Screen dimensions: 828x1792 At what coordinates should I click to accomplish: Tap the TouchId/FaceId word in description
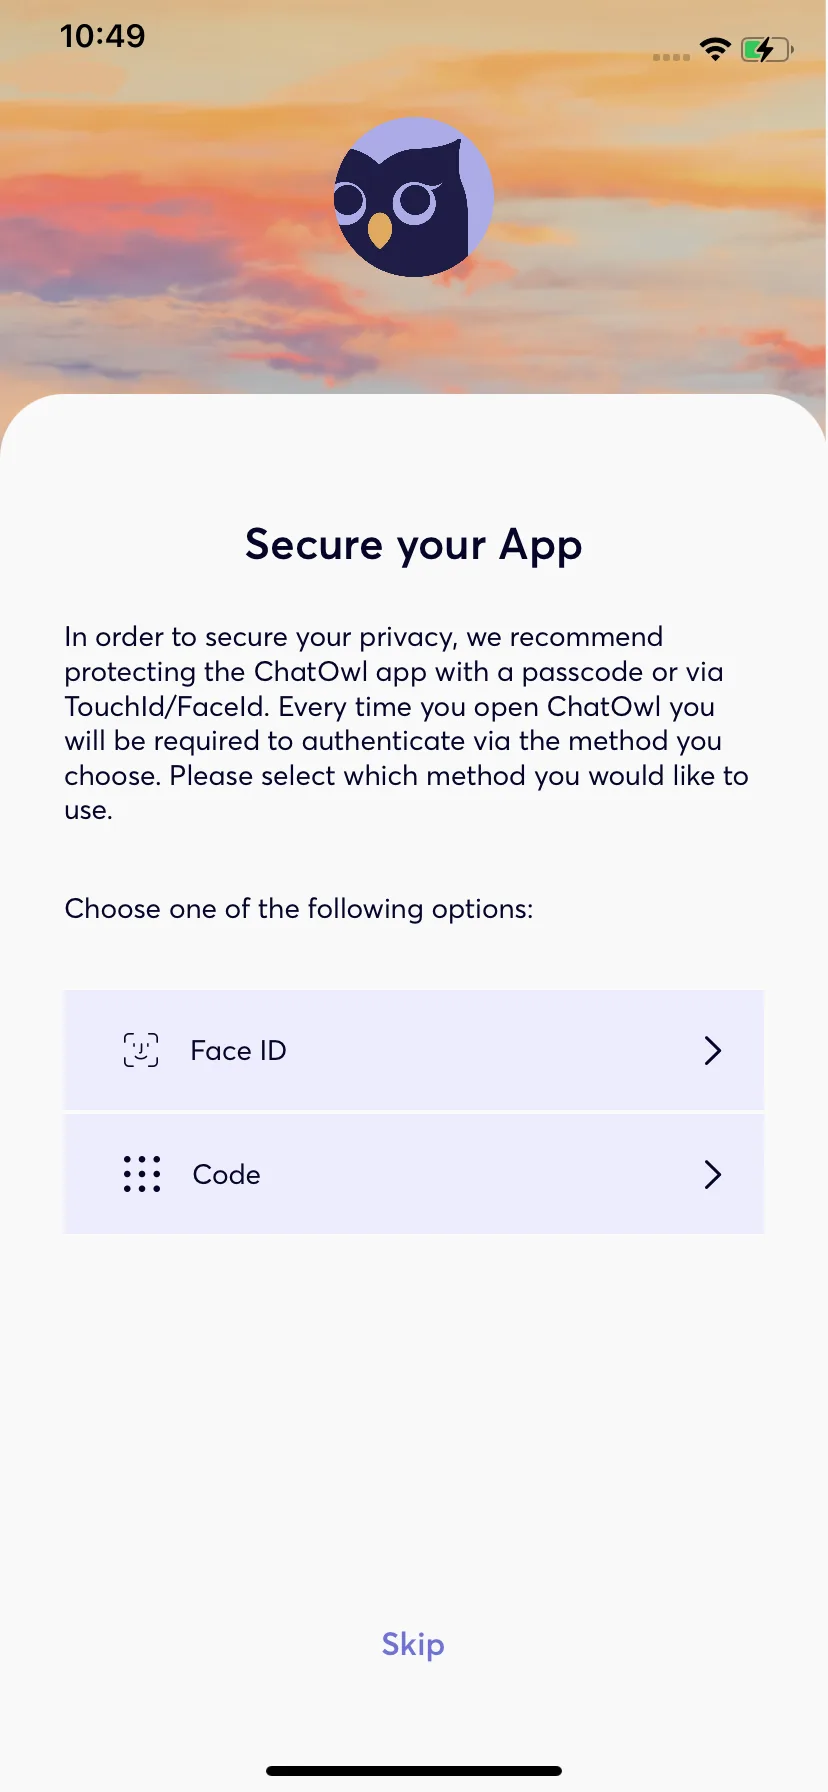167,706
